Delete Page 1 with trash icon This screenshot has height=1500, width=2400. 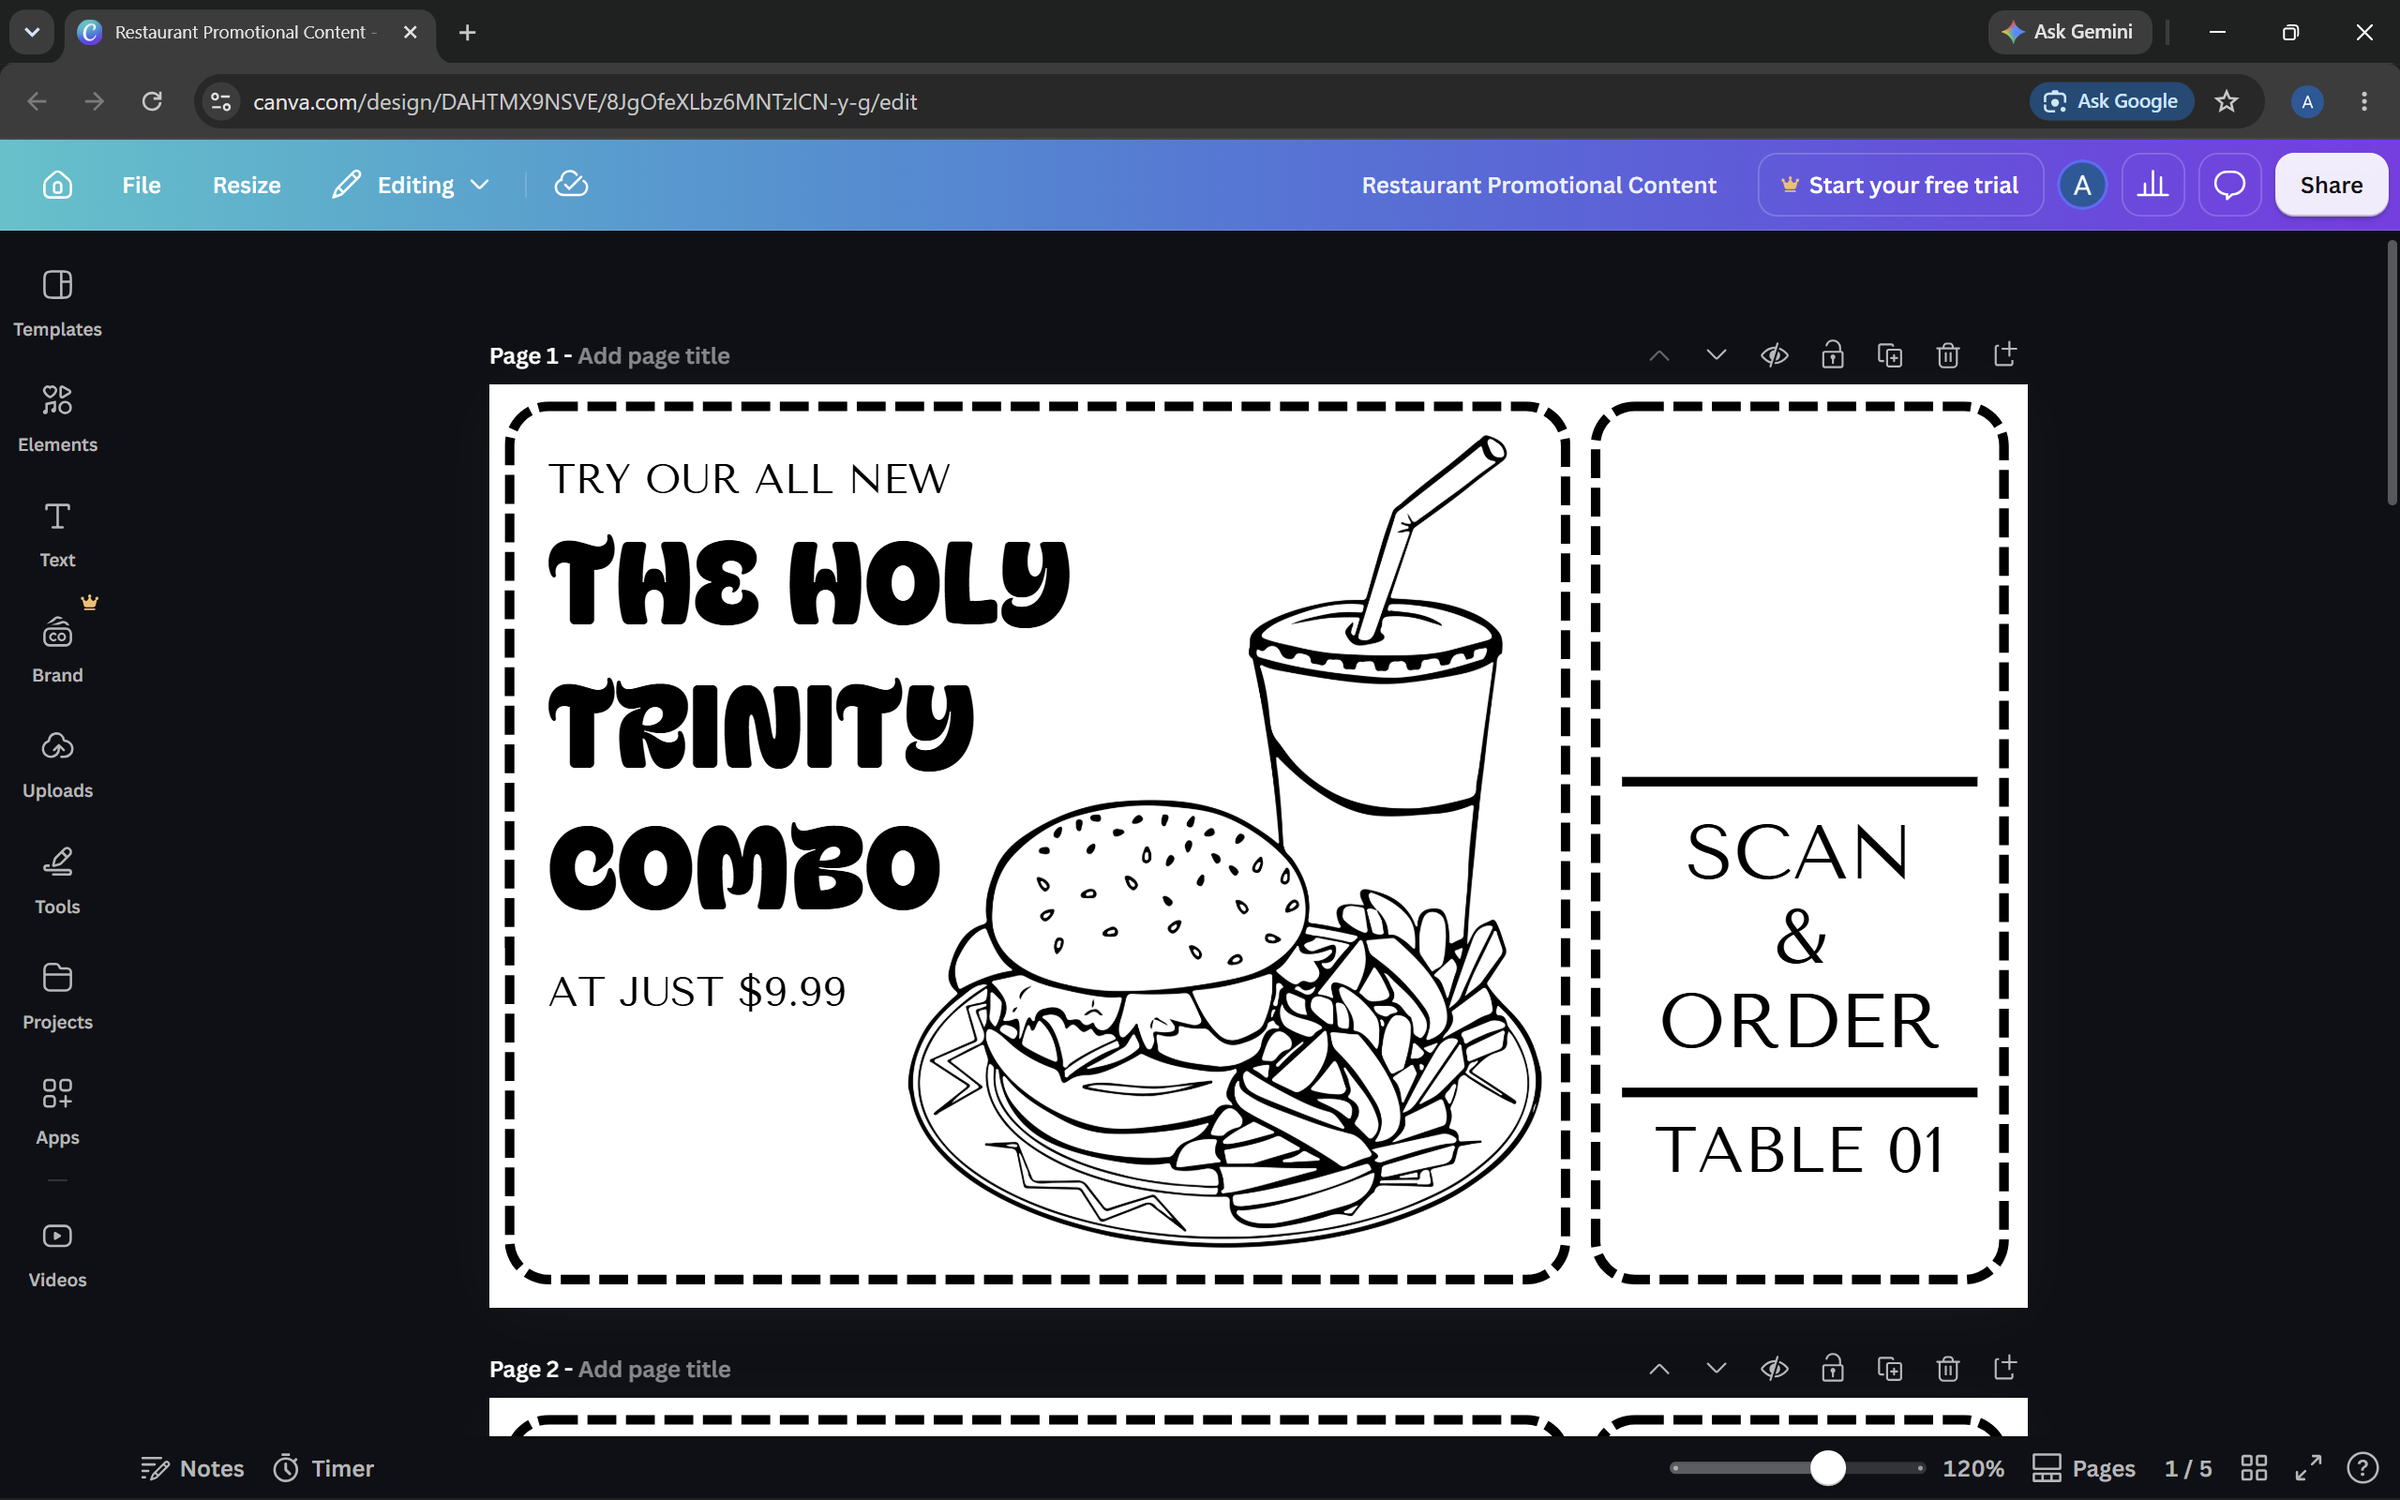pos(1947,355)
